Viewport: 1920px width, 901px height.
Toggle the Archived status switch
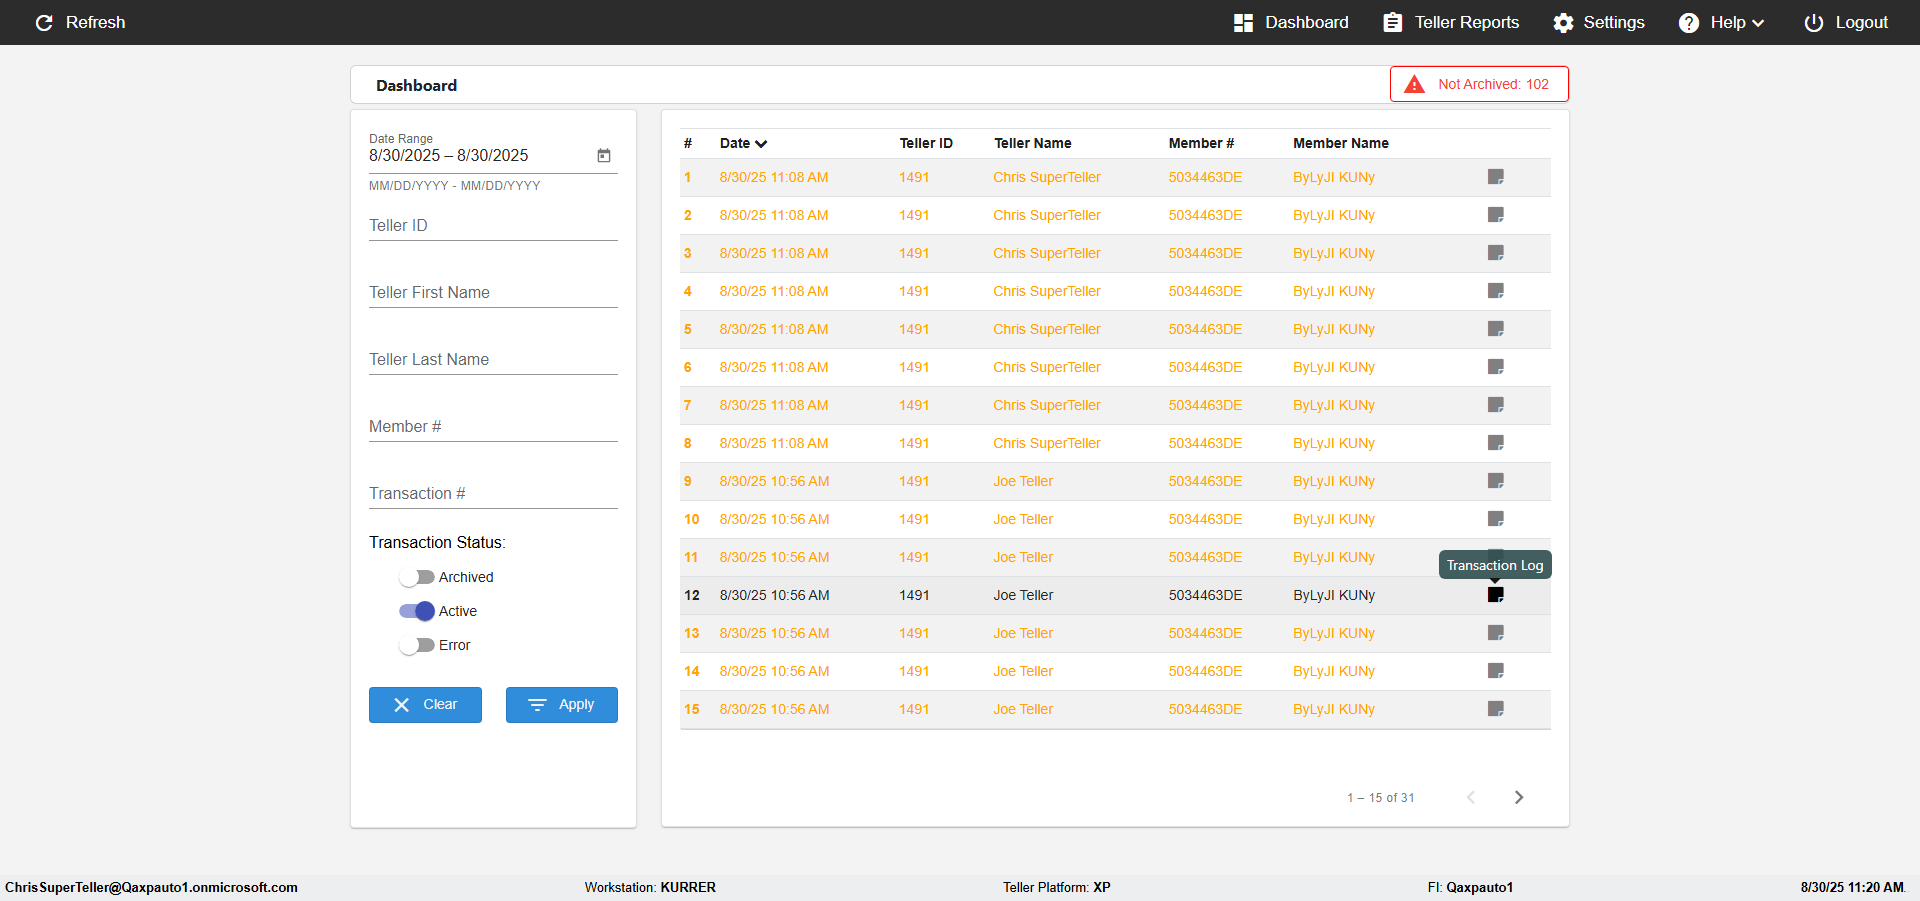click(417, 577)
